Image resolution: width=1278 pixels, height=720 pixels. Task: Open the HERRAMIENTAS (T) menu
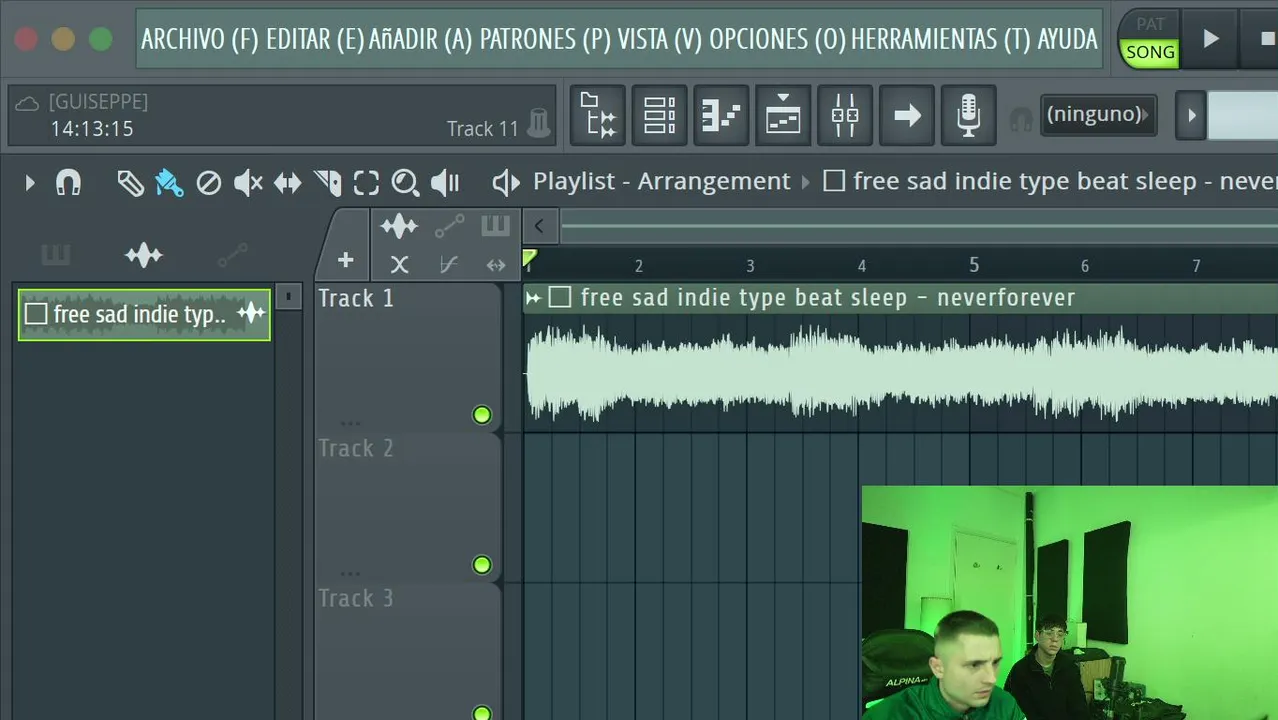pos(939,39)
